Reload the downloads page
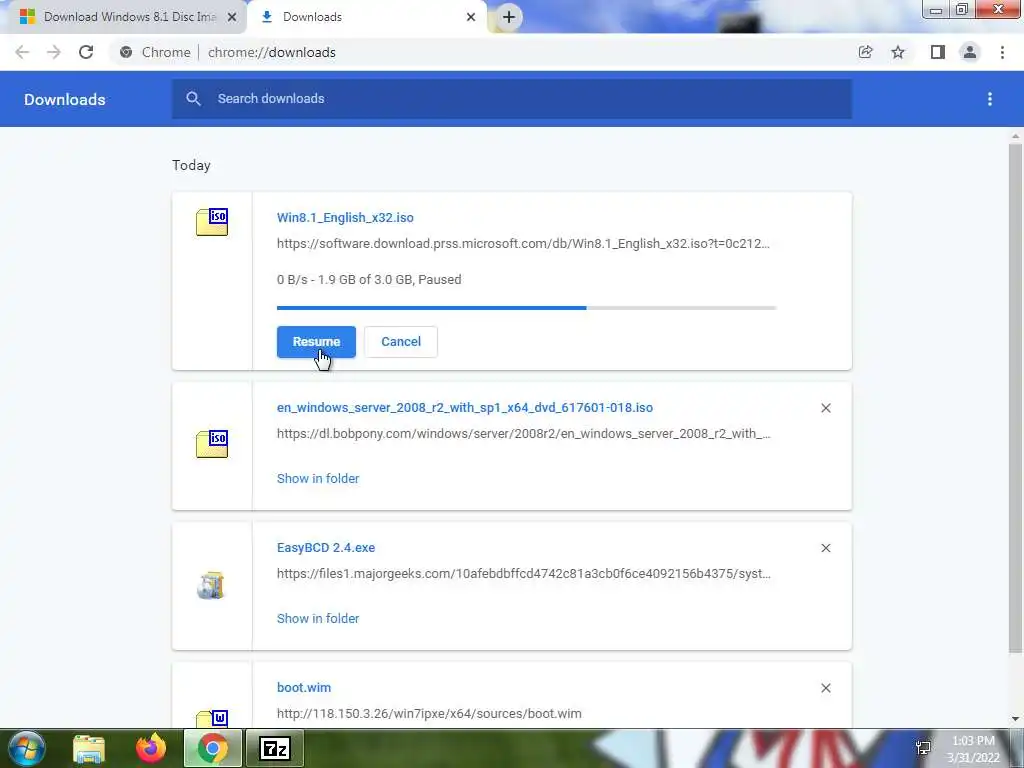This screenshot has height=768, width=1024. click(x=86, y=52)
